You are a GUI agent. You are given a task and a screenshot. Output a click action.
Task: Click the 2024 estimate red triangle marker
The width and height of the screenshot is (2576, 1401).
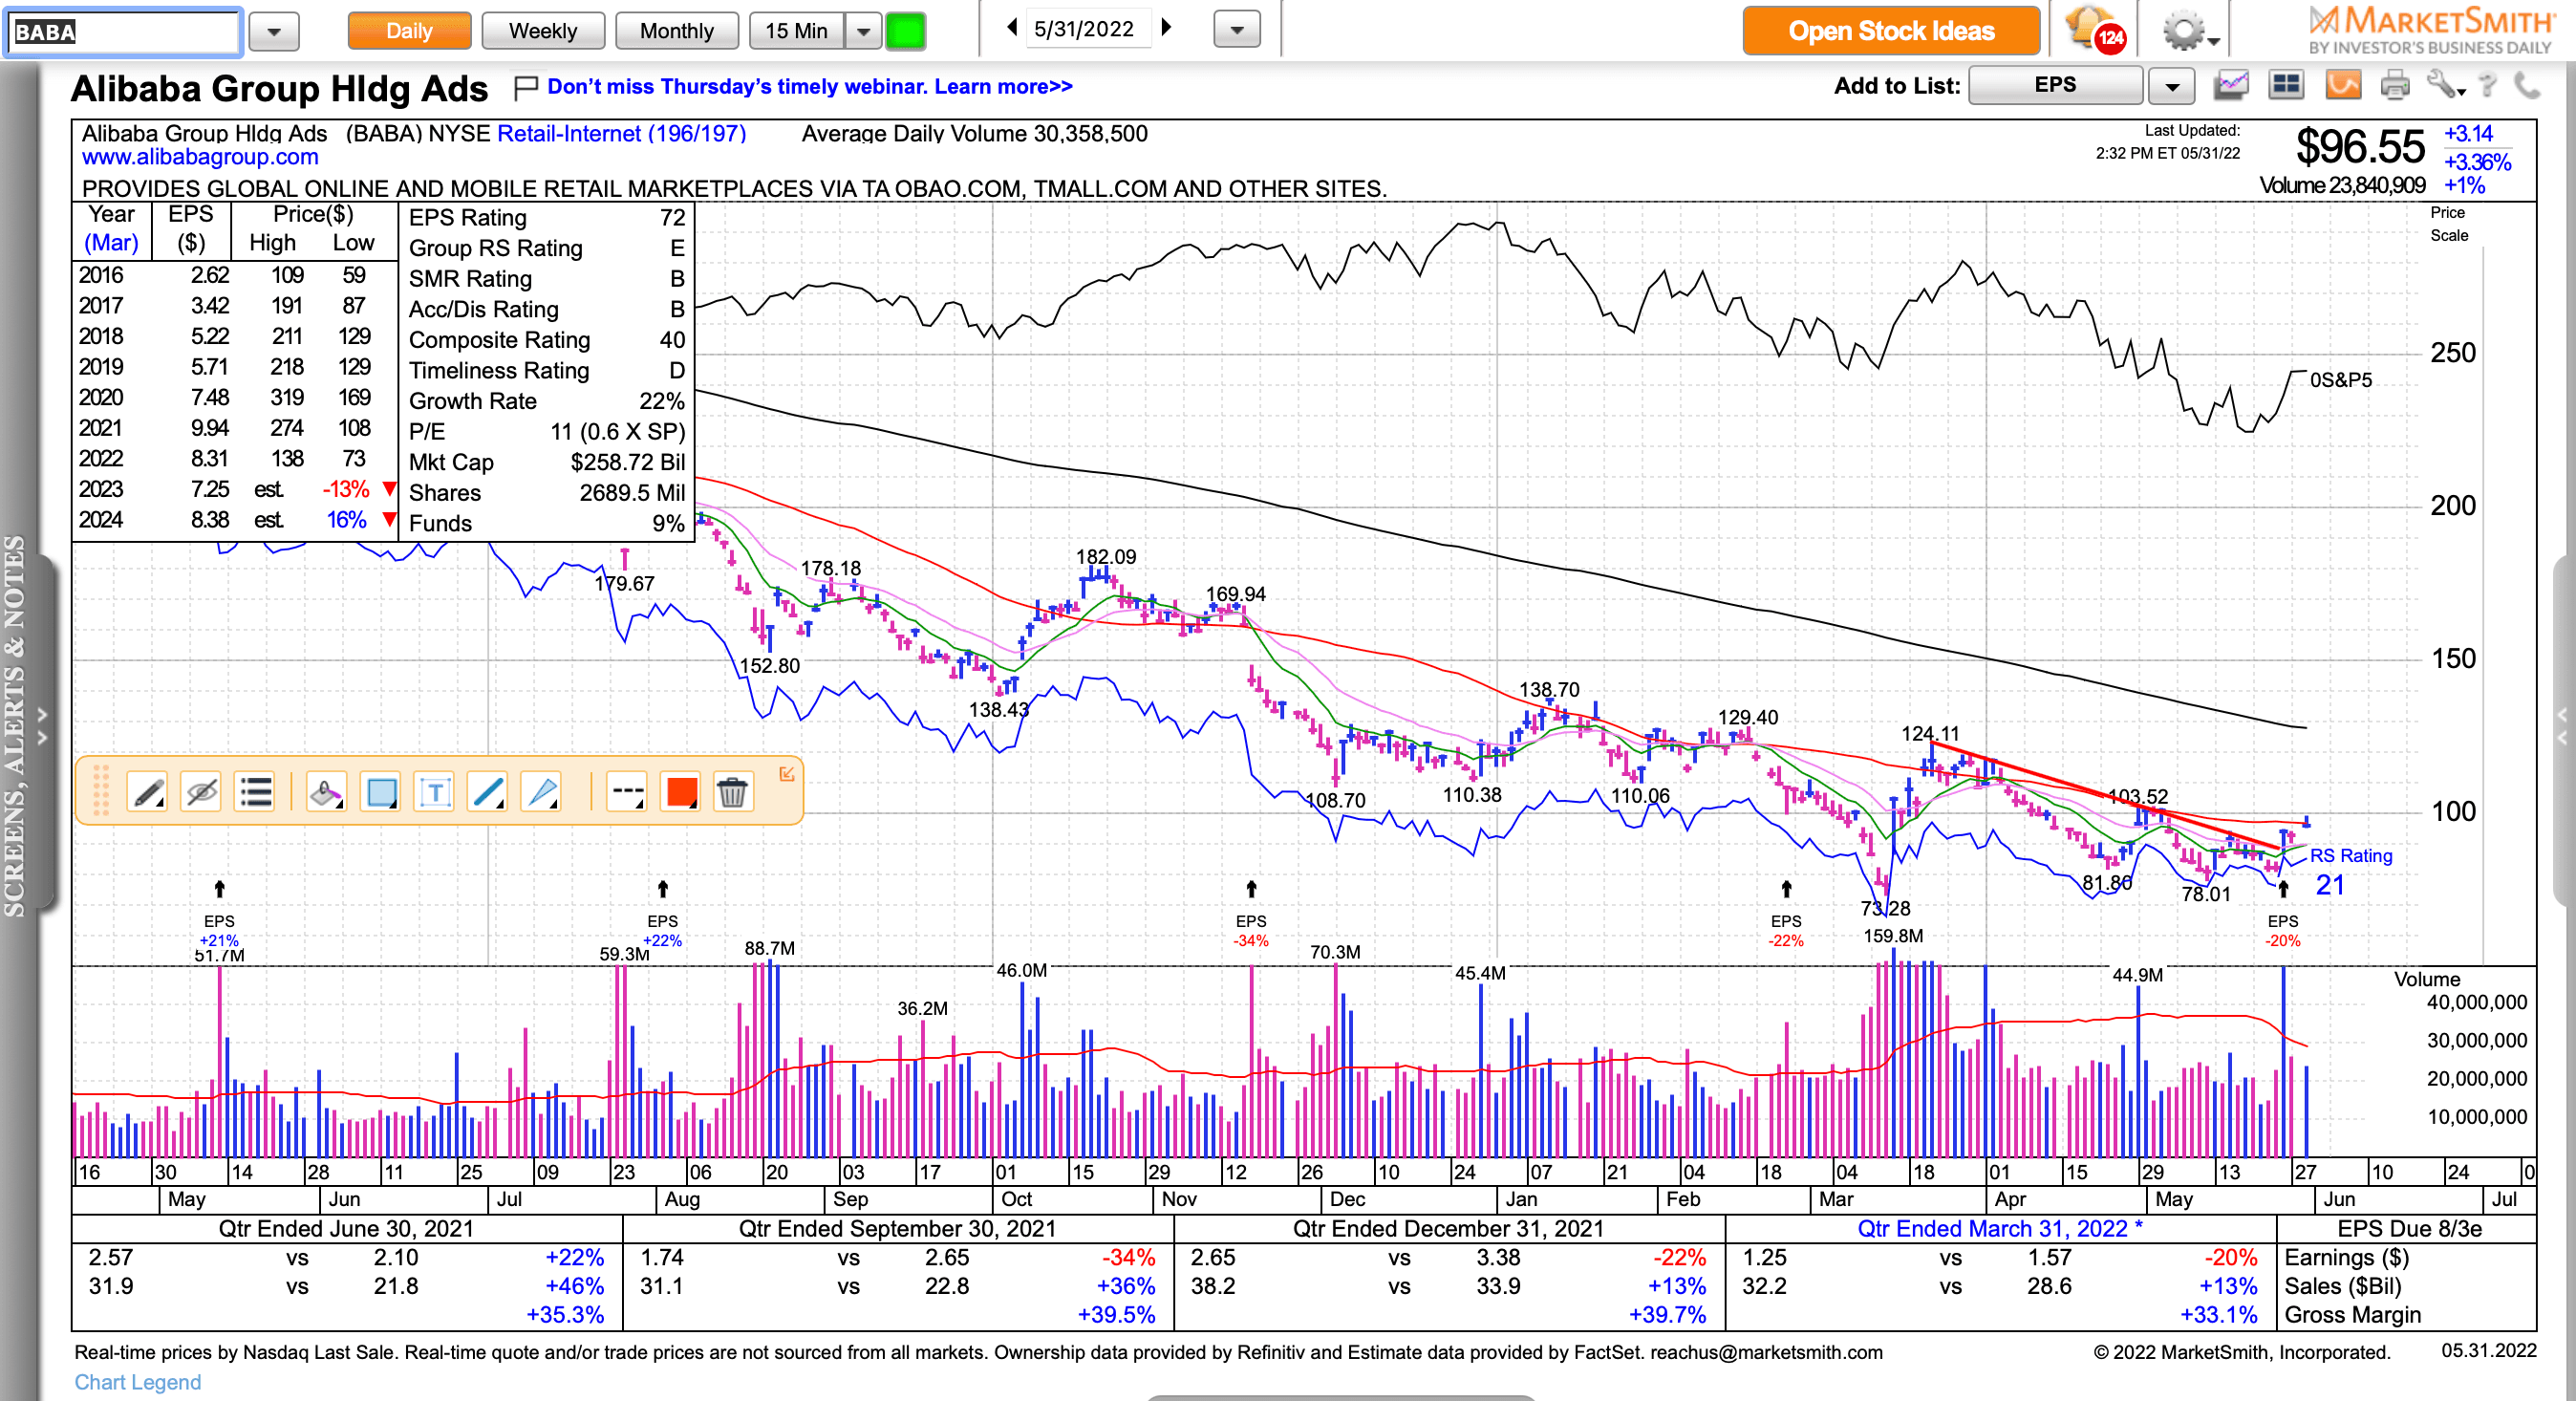pos(390,520)
